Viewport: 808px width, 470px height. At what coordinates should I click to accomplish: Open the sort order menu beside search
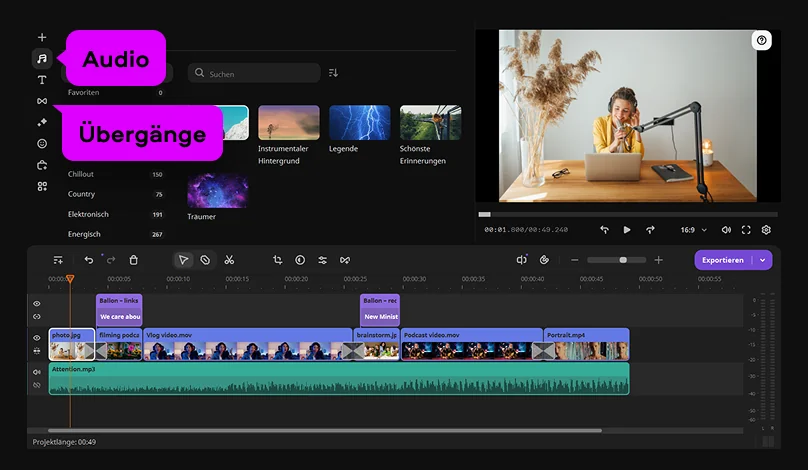click(333, 73)
